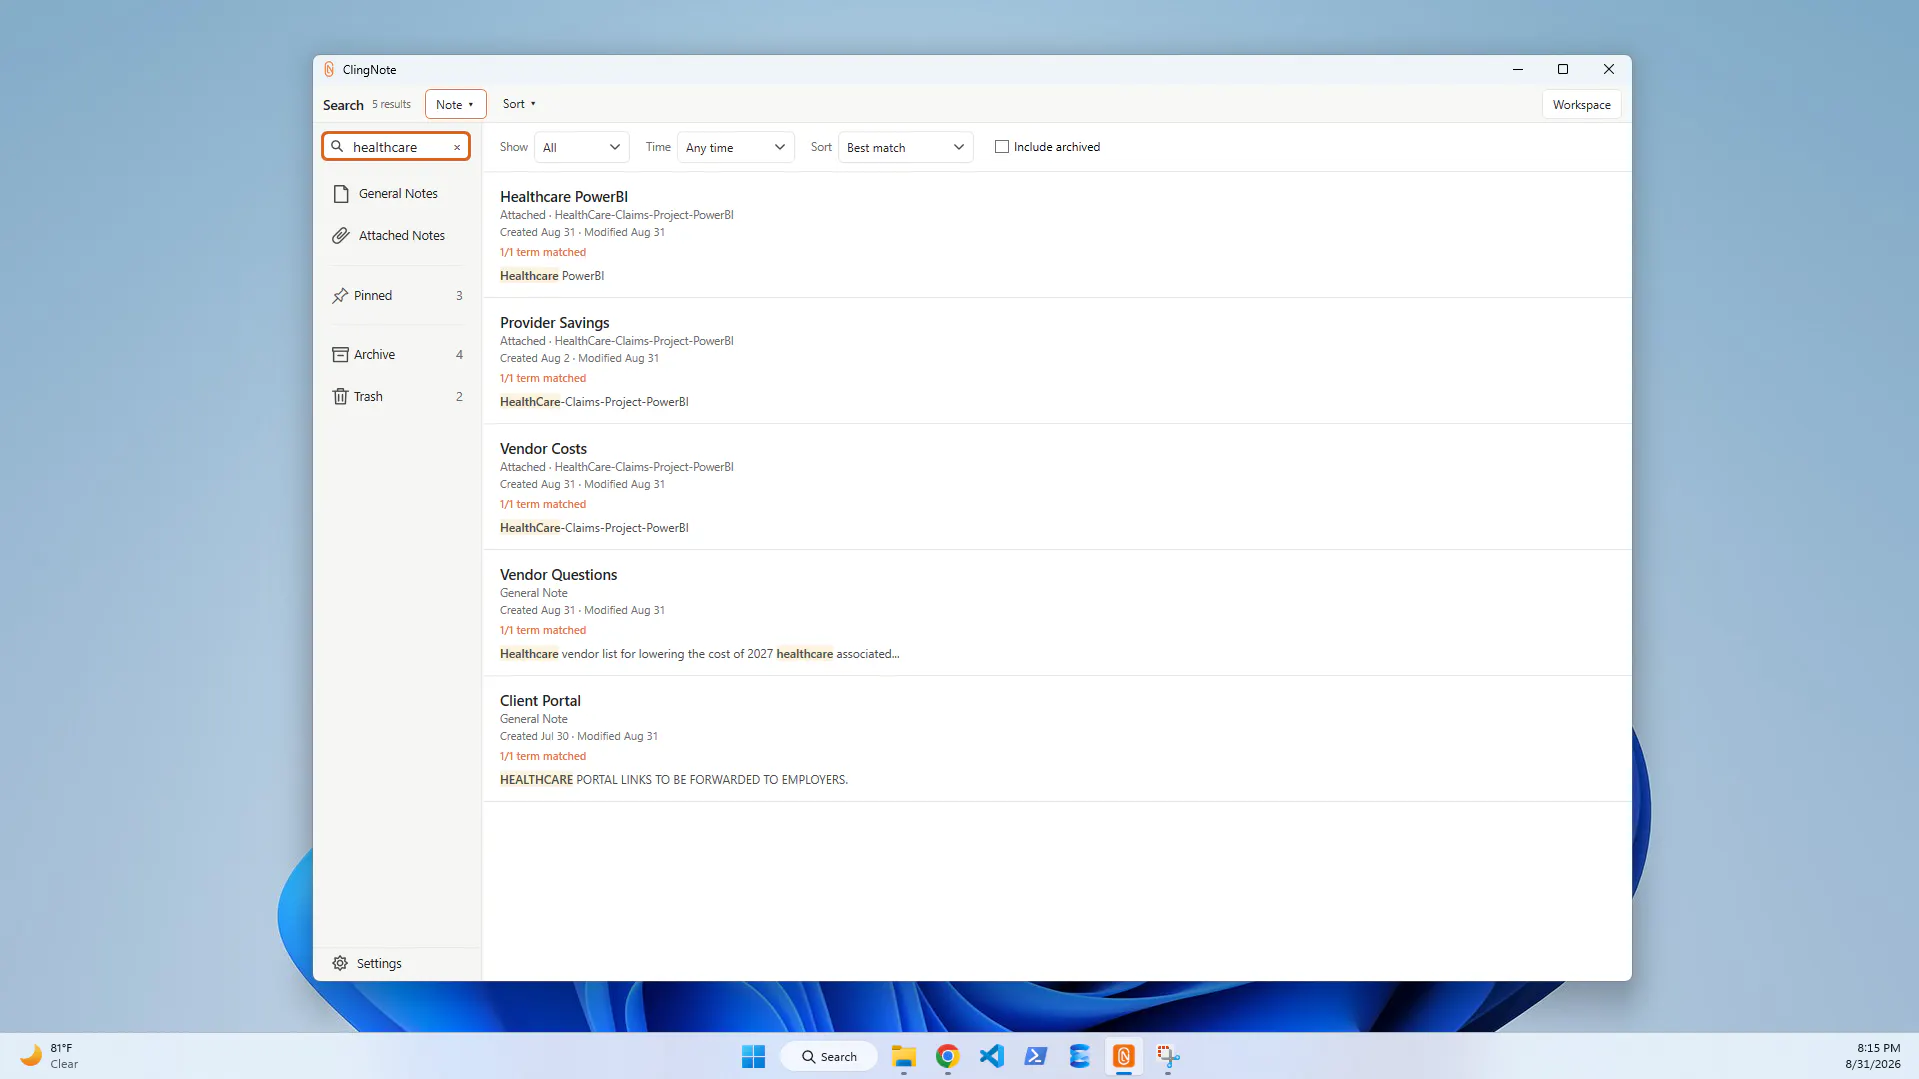This screenshot has width=1919, height=1079.
Task: Select General Notes in the sidebar
Action: point(397,194)
